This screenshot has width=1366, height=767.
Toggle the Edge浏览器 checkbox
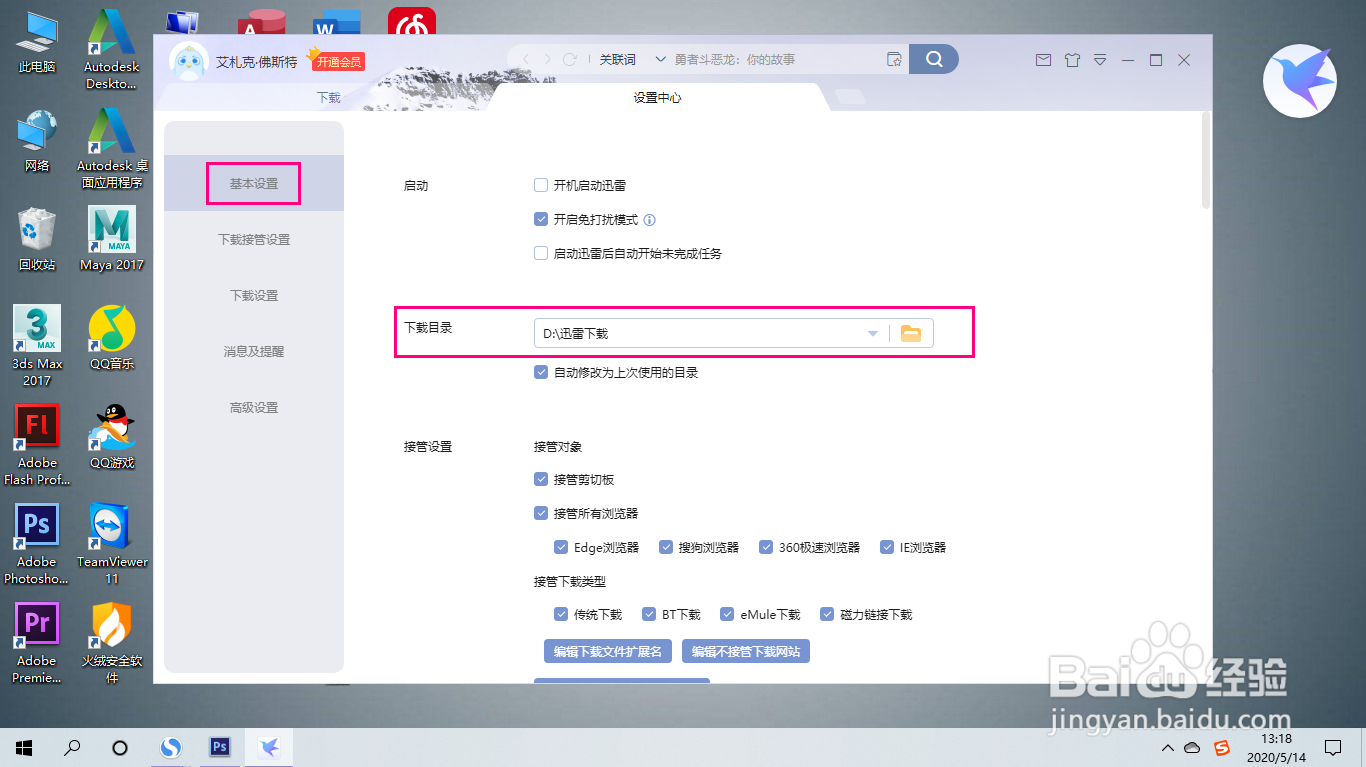click(x=561, y=547)
